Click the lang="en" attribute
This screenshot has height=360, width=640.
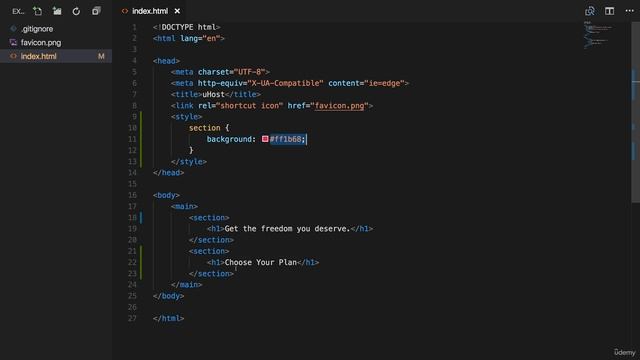click(200, 38)
